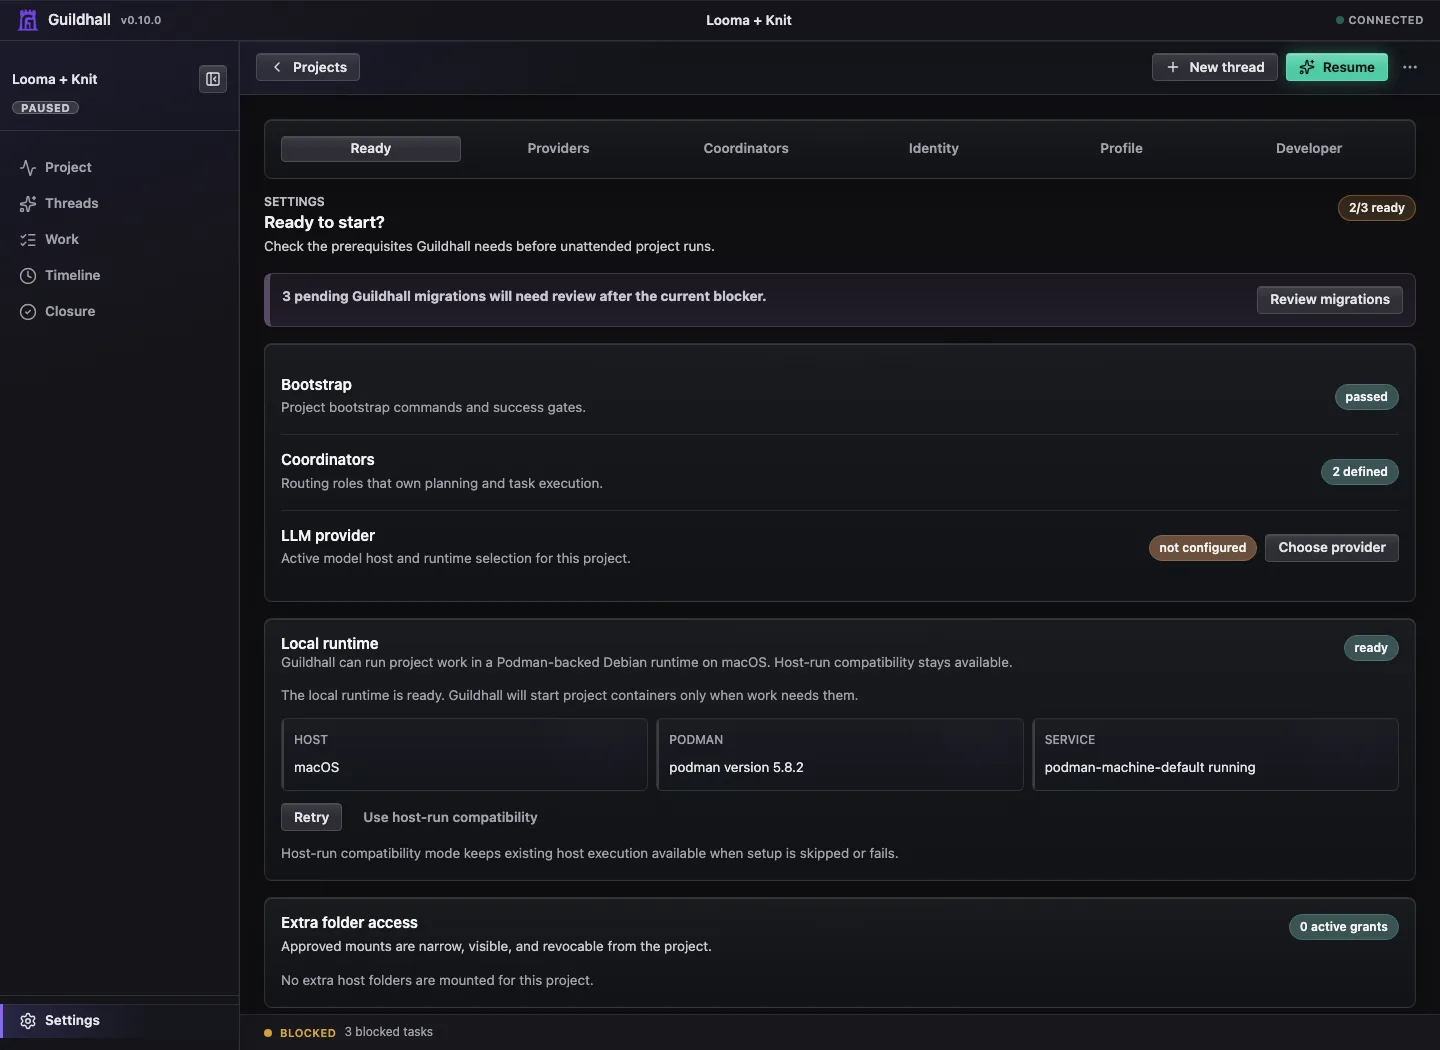Click the Coordinators row heading

pyautogui.click(x=328, y=460)
